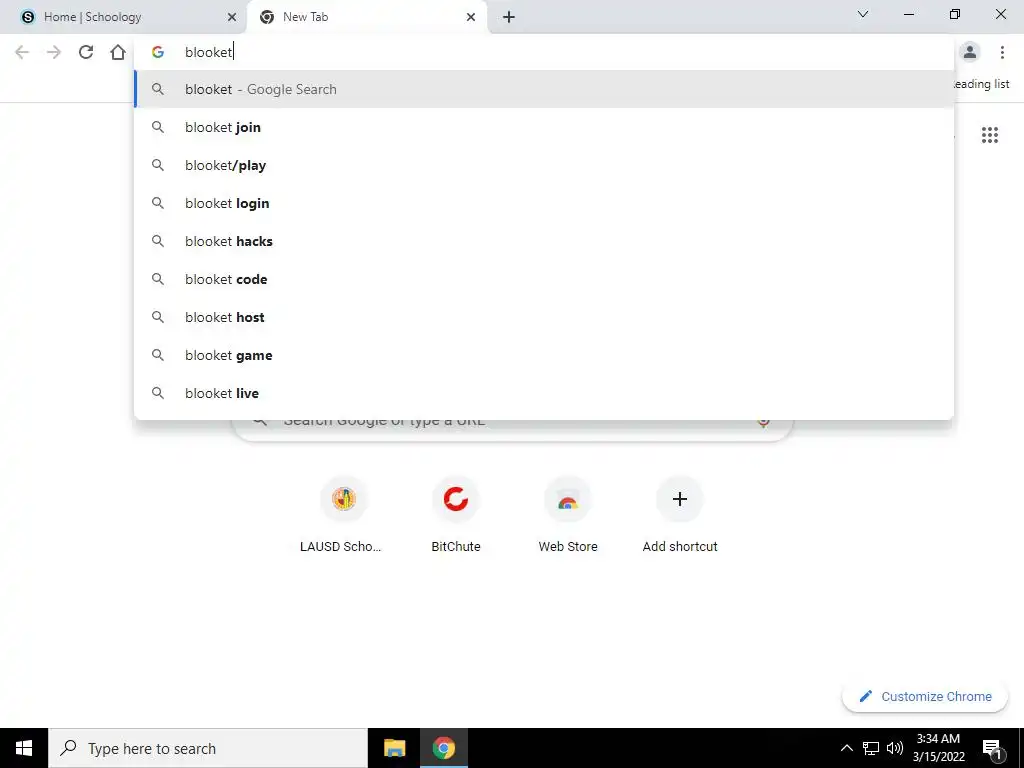Click the Chrome taskbar icon
Viewport: 1024px width, 768px height.
point(443,748)
